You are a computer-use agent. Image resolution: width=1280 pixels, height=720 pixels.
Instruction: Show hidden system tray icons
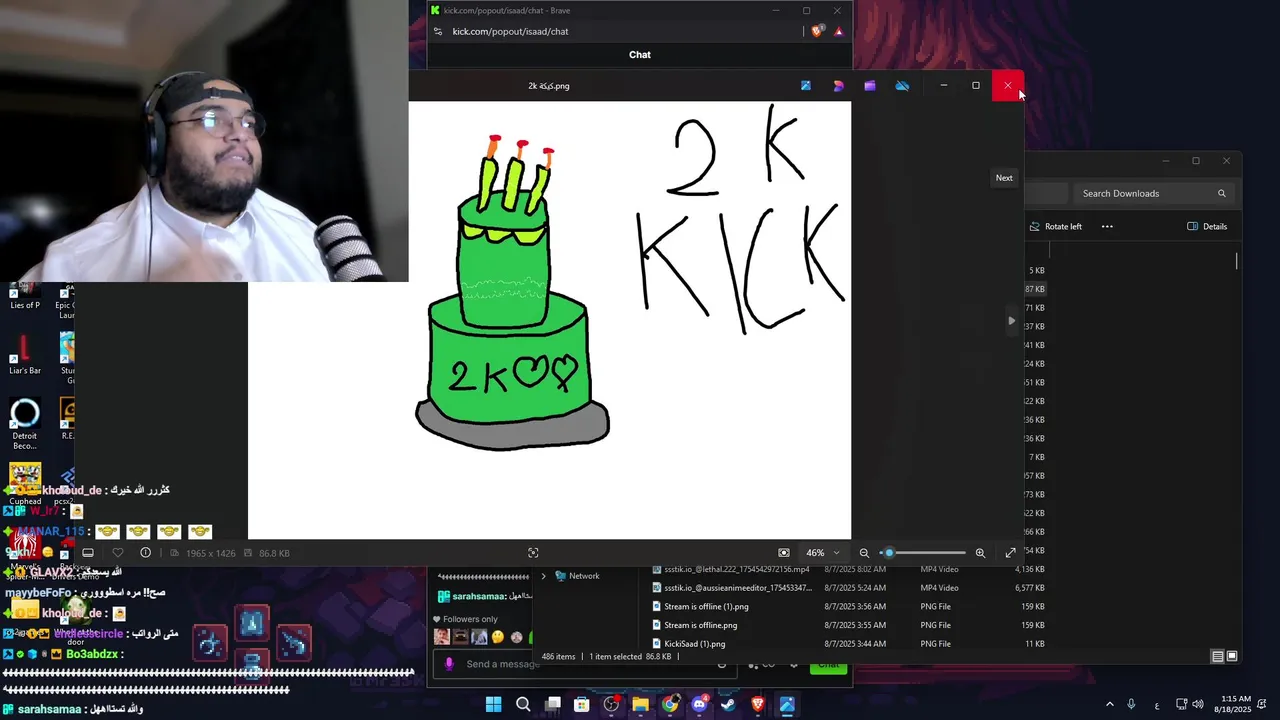tap(1109, 704)
